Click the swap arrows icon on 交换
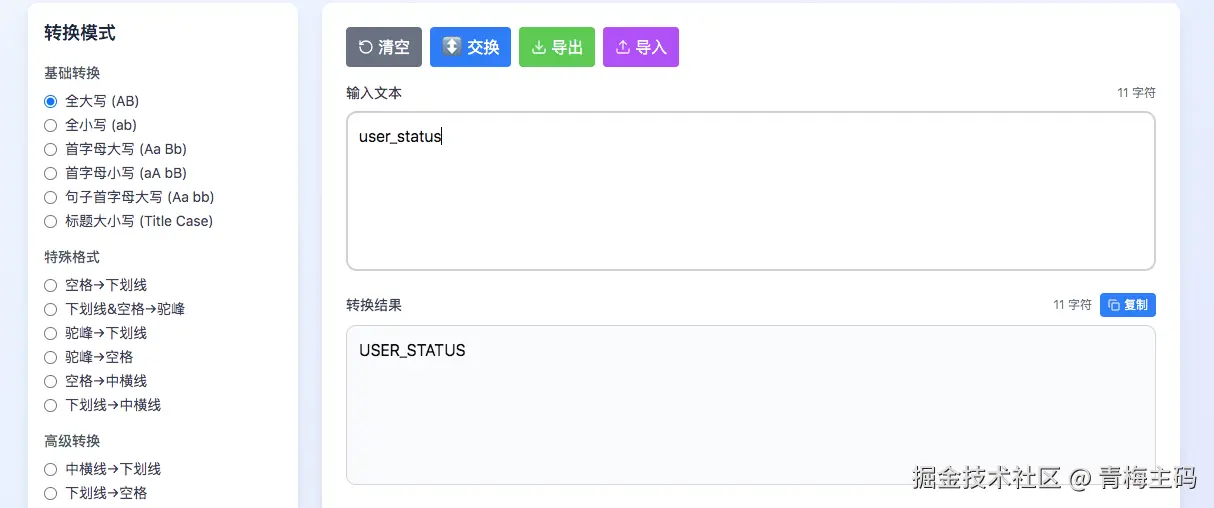Image resolution: width=1214 pixels, height=508 pixels. point(452,47)
